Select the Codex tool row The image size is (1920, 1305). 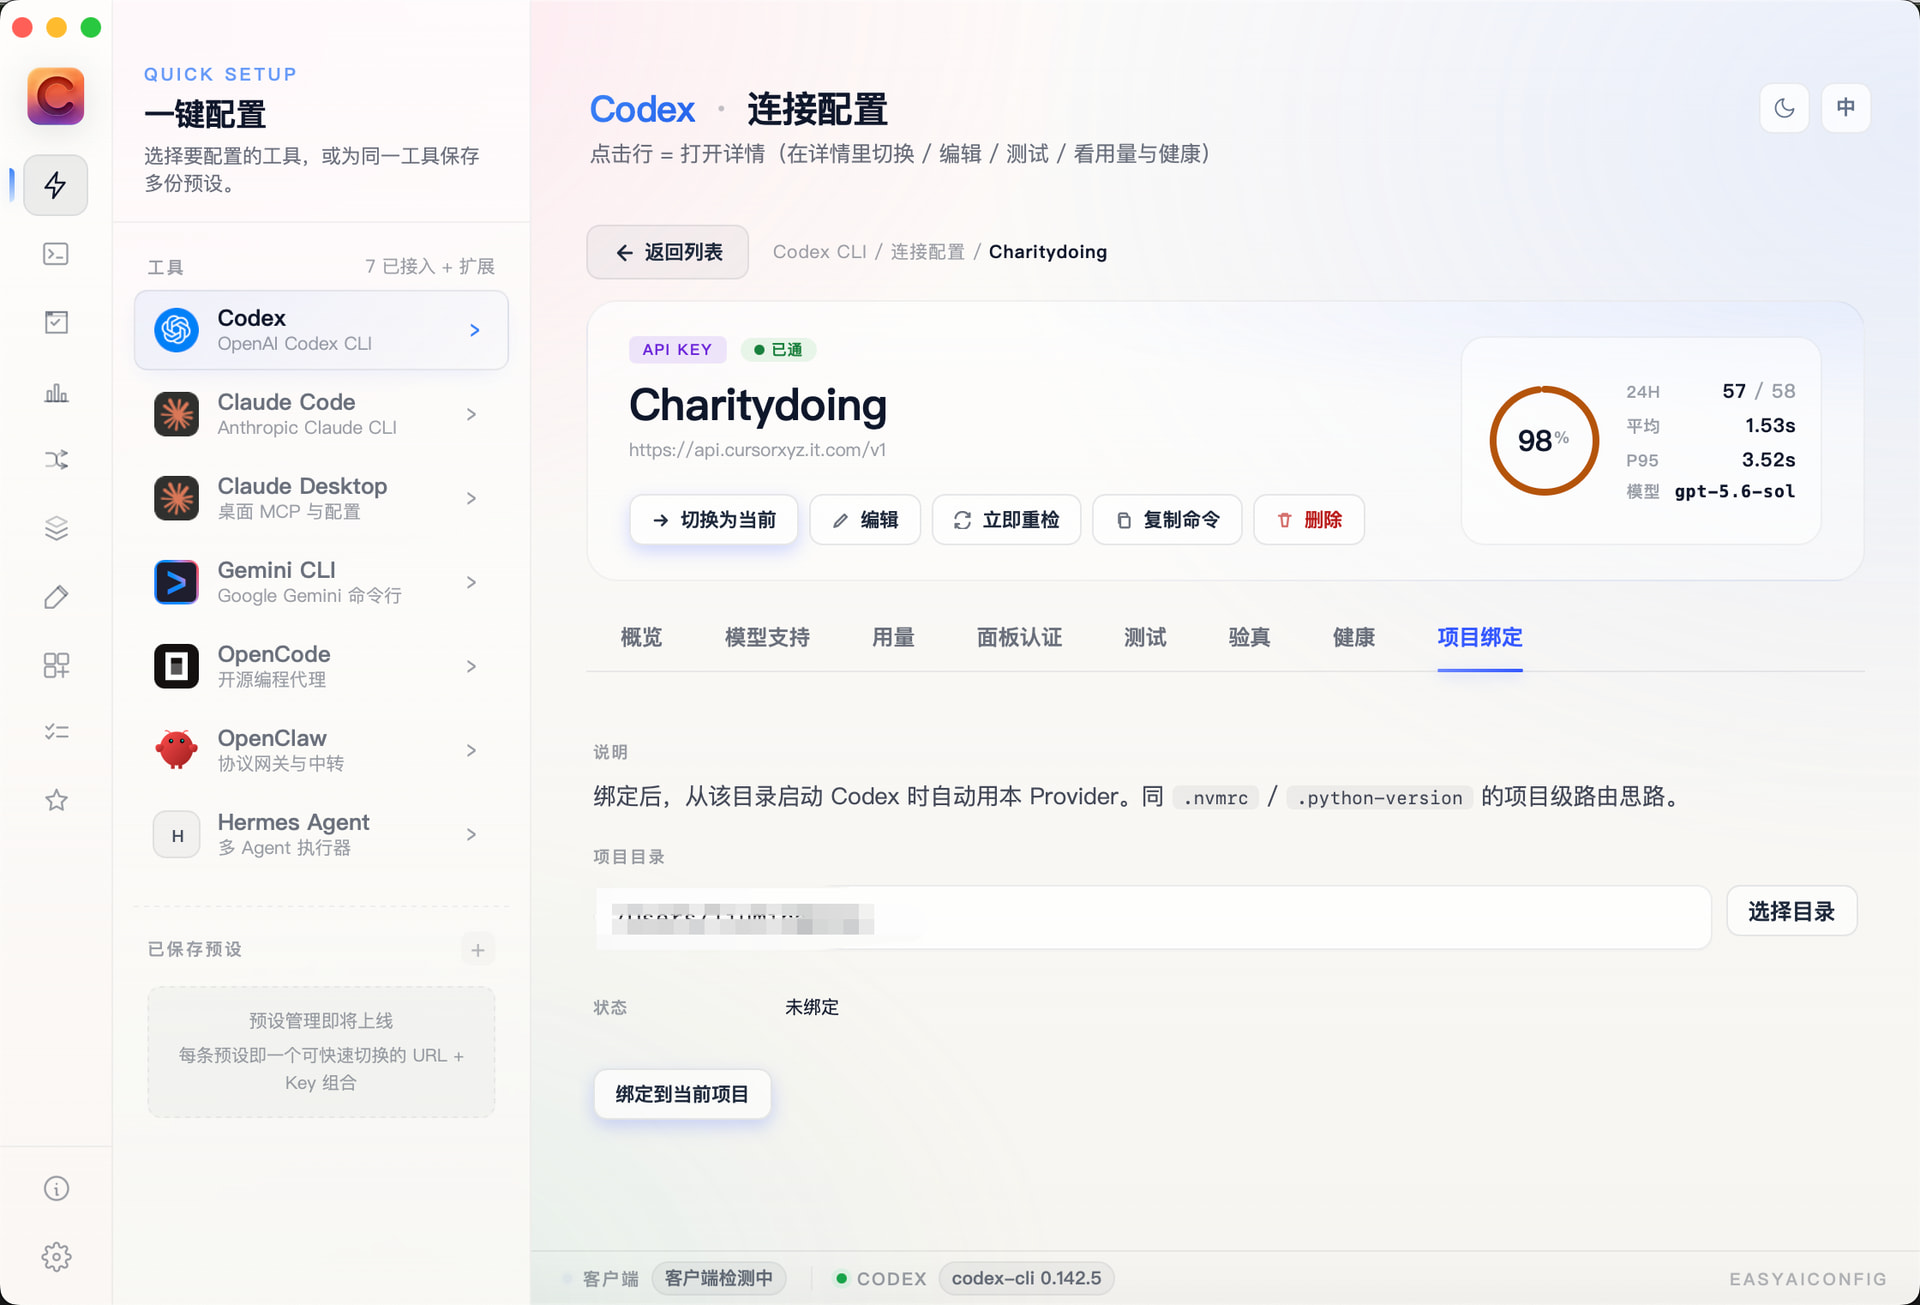pos(321,330)
